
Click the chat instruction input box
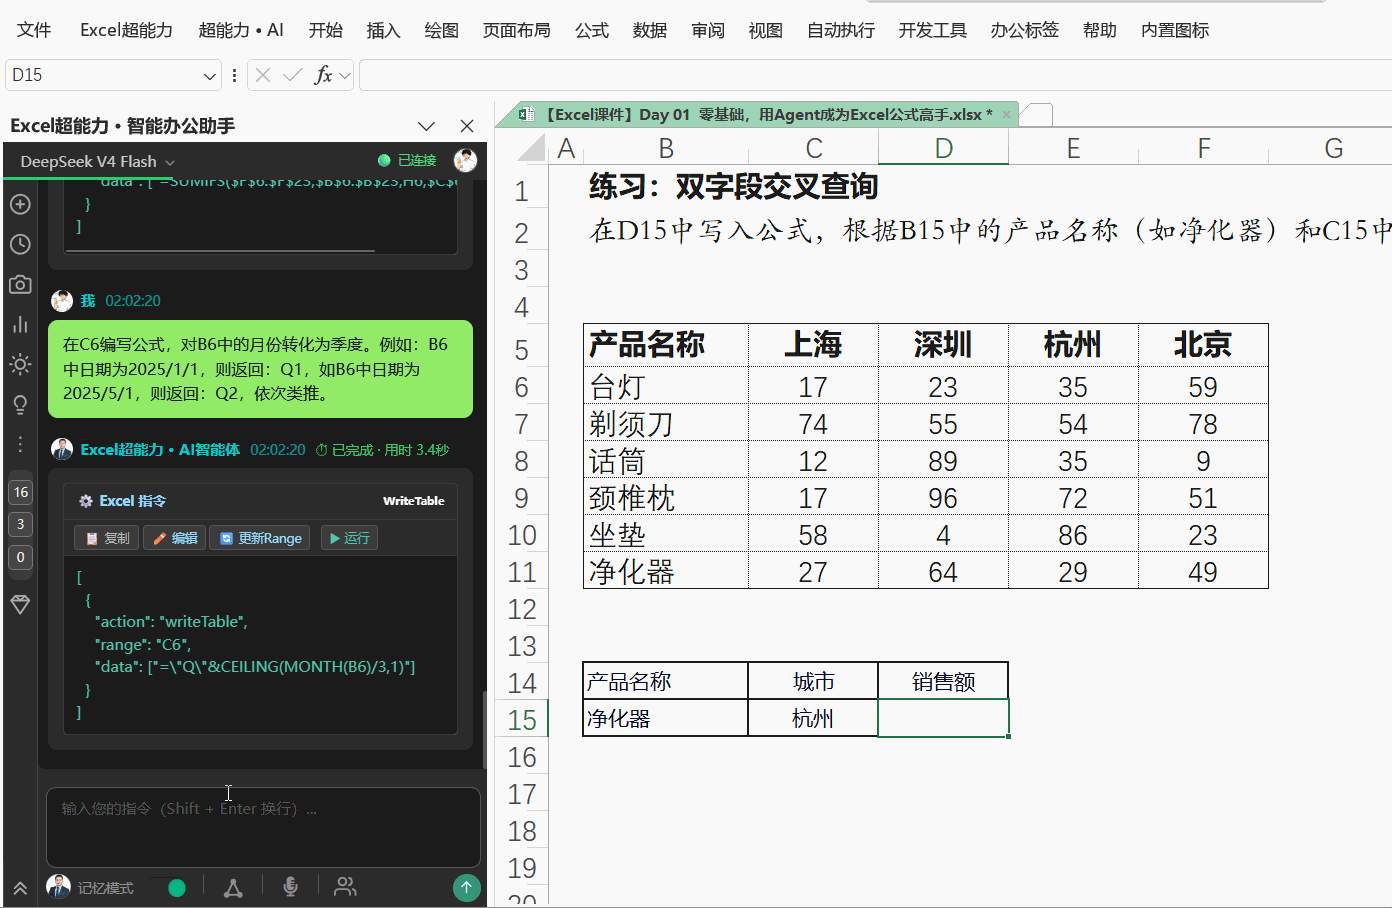(263, 827)
